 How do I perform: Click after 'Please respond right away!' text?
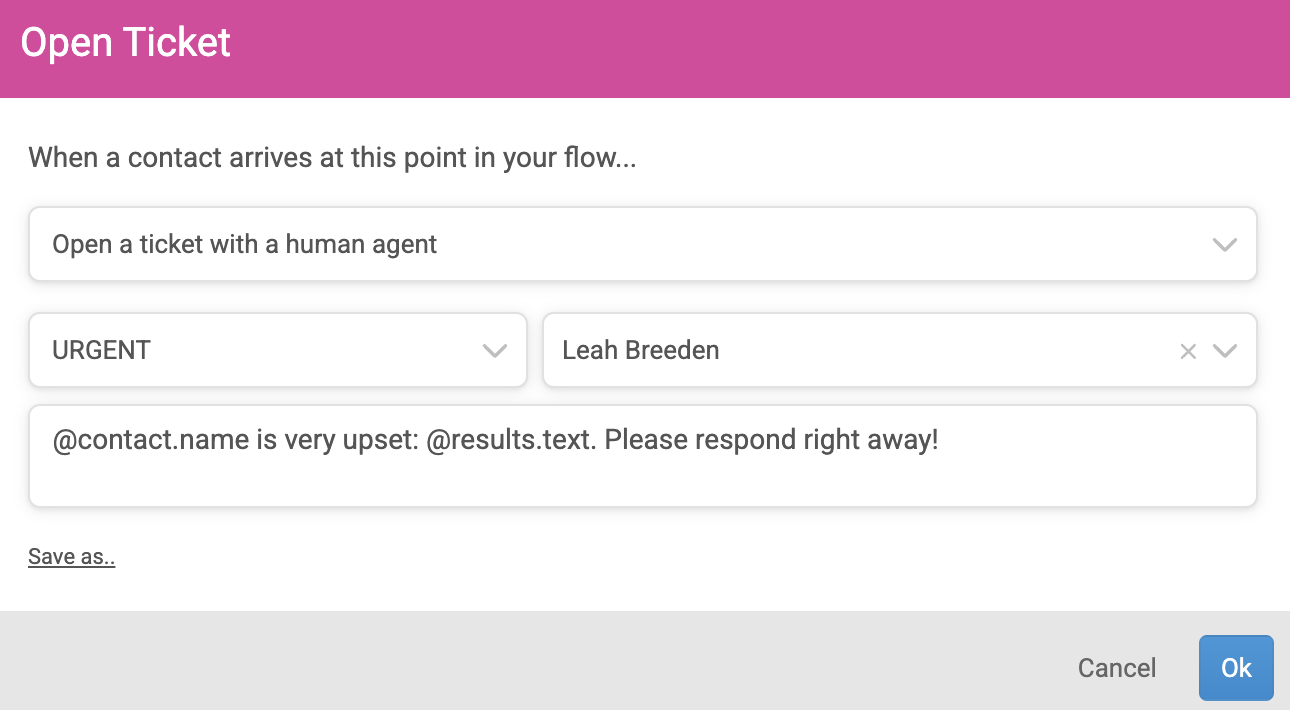[944, 441]
